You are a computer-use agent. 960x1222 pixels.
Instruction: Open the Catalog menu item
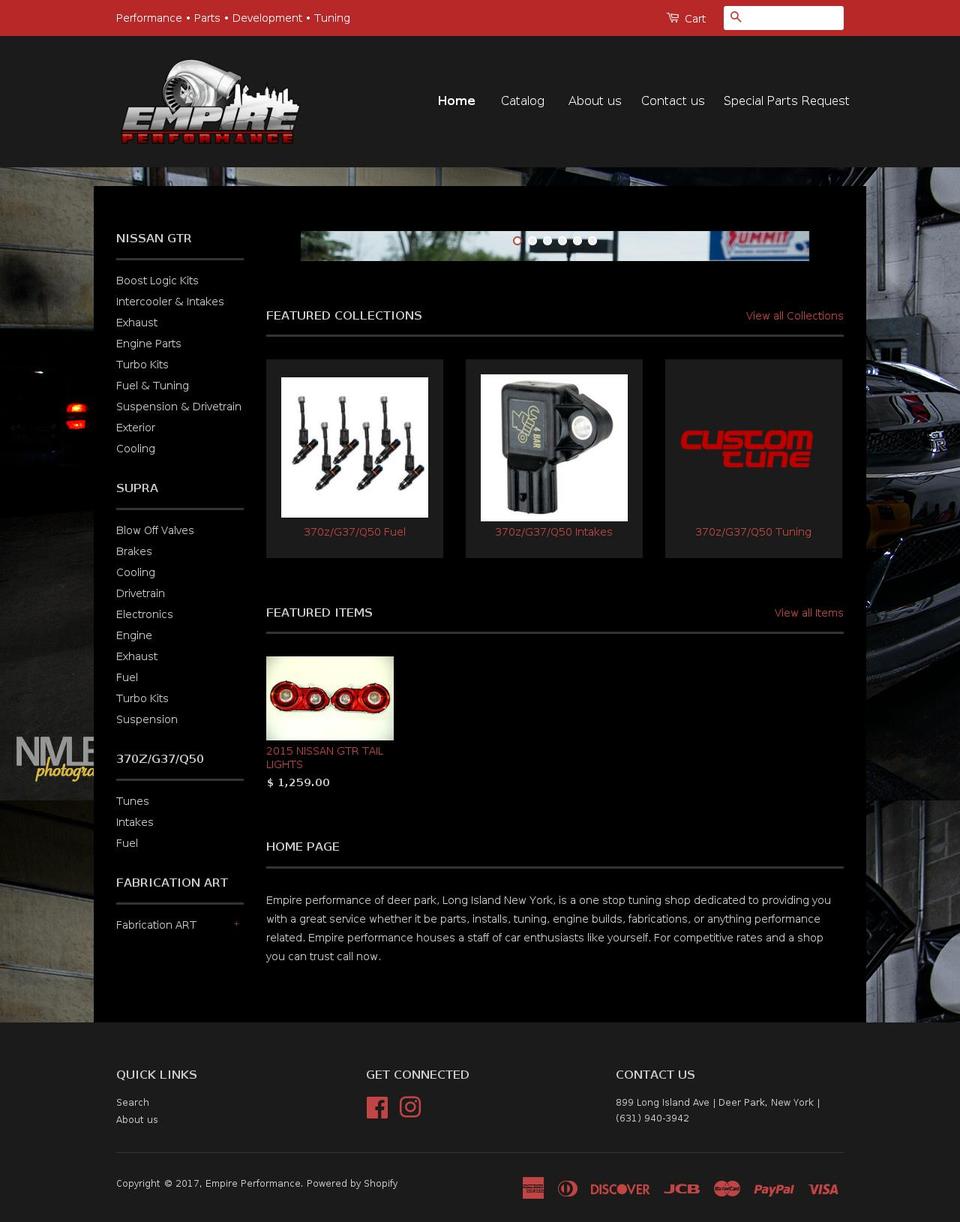(x=522, y=100)
